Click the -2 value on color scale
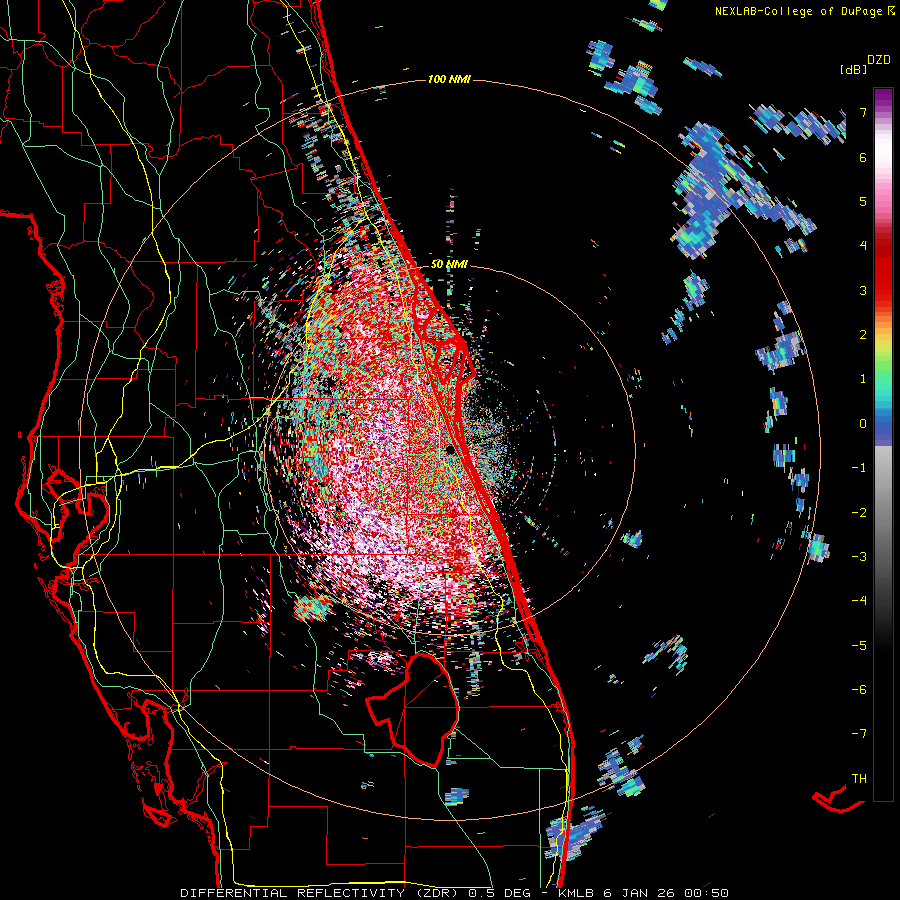The image size is (900, 900). (859, 513)
